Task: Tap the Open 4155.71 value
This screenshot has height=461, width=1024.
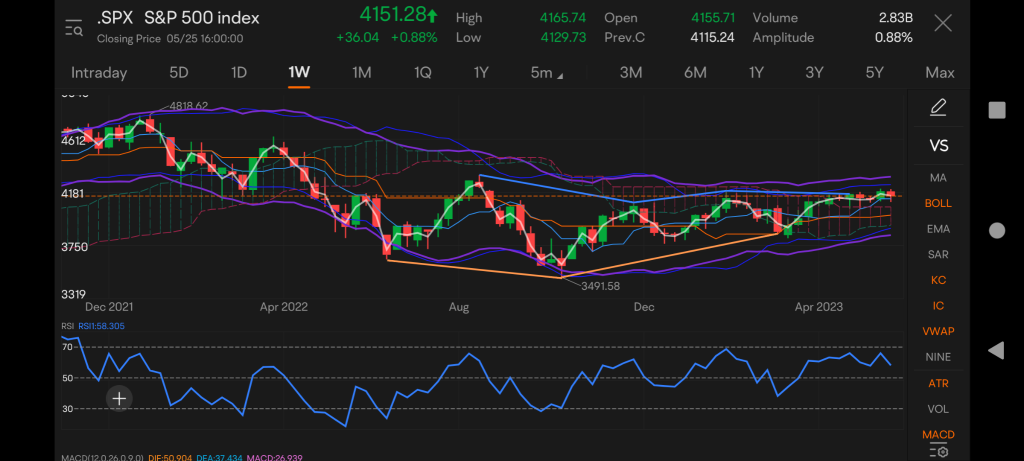Action: click(x=713, y=18)
